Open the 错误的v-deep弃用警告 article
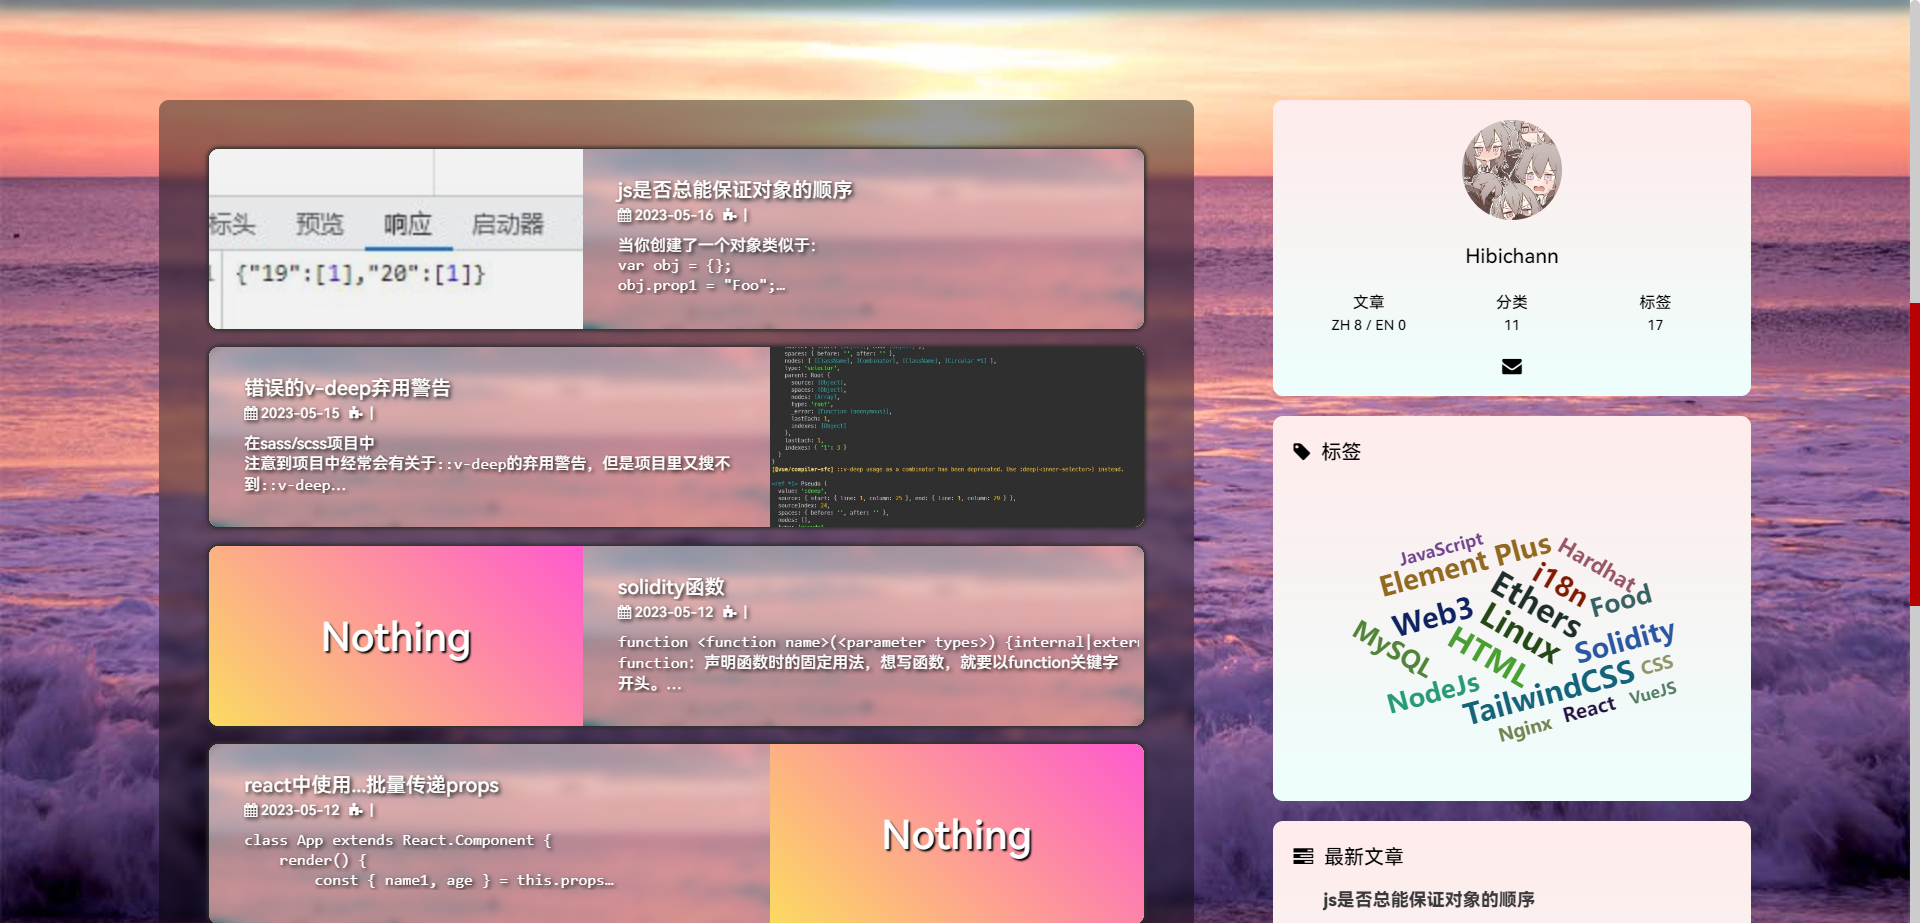Image resolution: width=1920 pixels, height=923 pixels. (x=346, y=388)
